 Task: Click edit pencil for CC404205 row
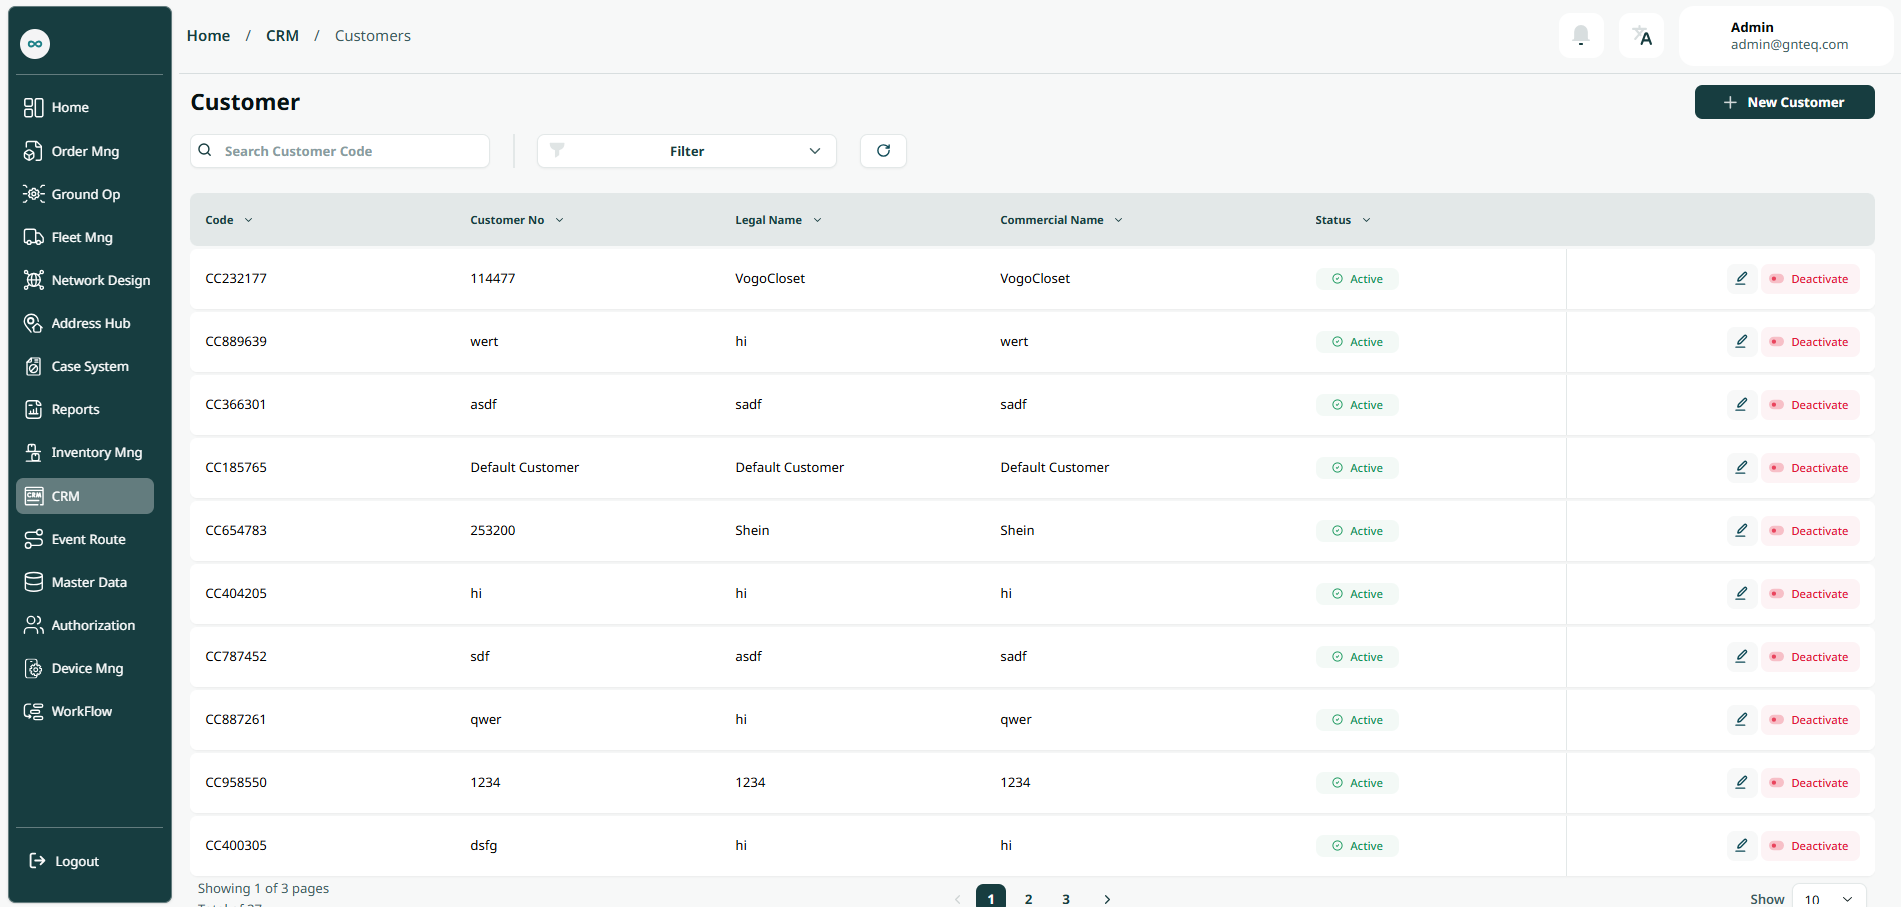(x=1741, y=594)
